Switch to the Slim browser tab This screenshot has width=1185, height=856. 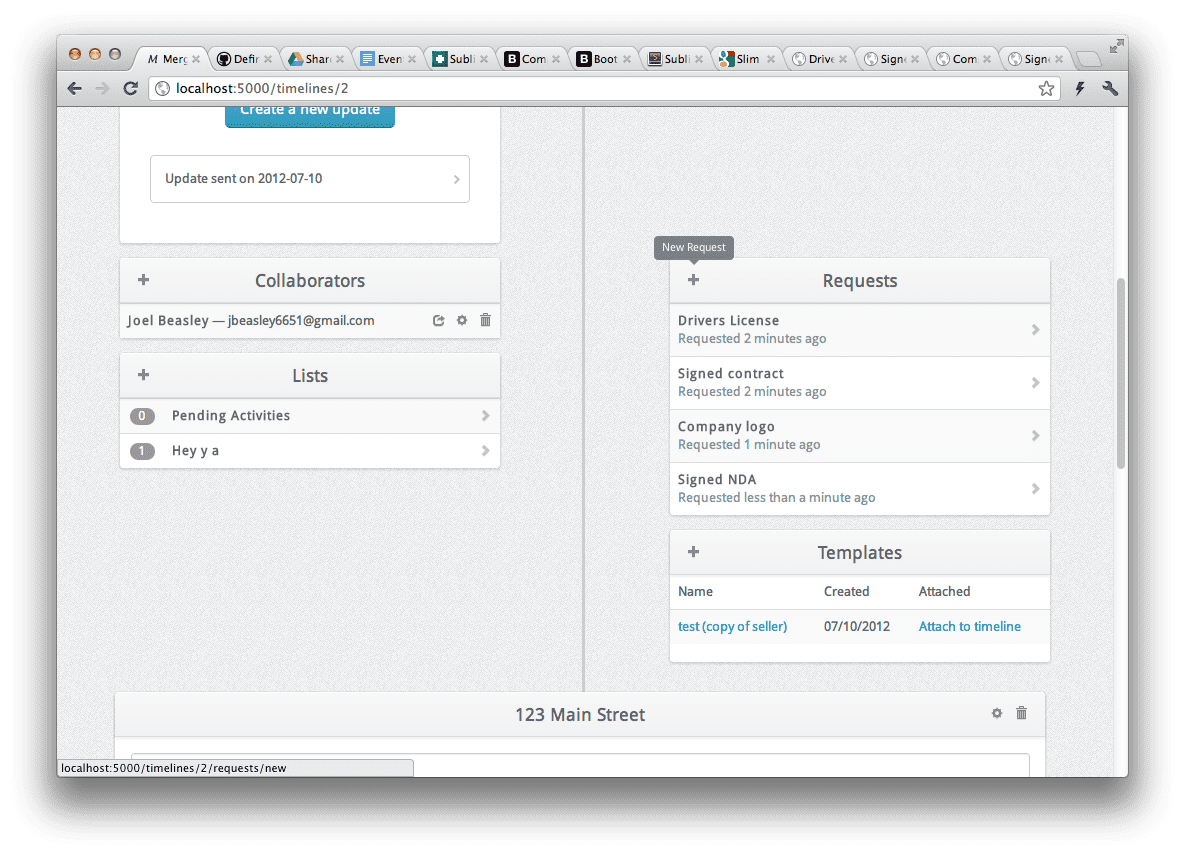(746, 59)
